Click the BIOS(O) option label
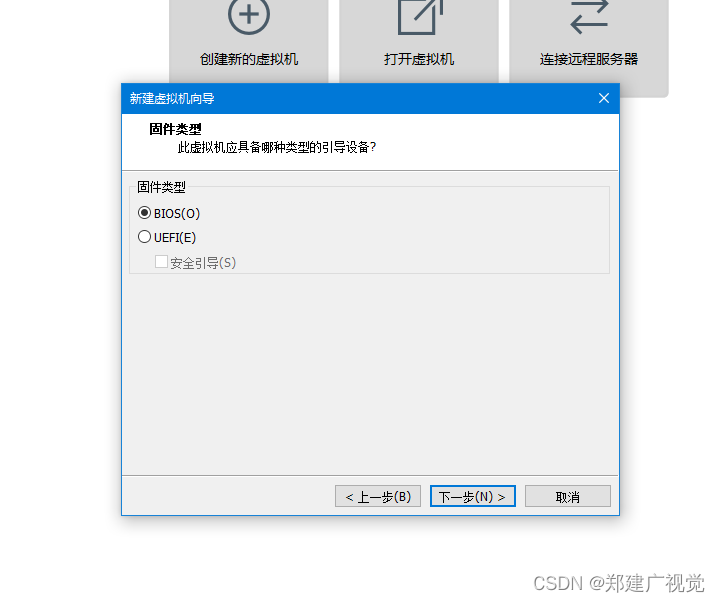The image size is (720, 602). click(177, 214)
